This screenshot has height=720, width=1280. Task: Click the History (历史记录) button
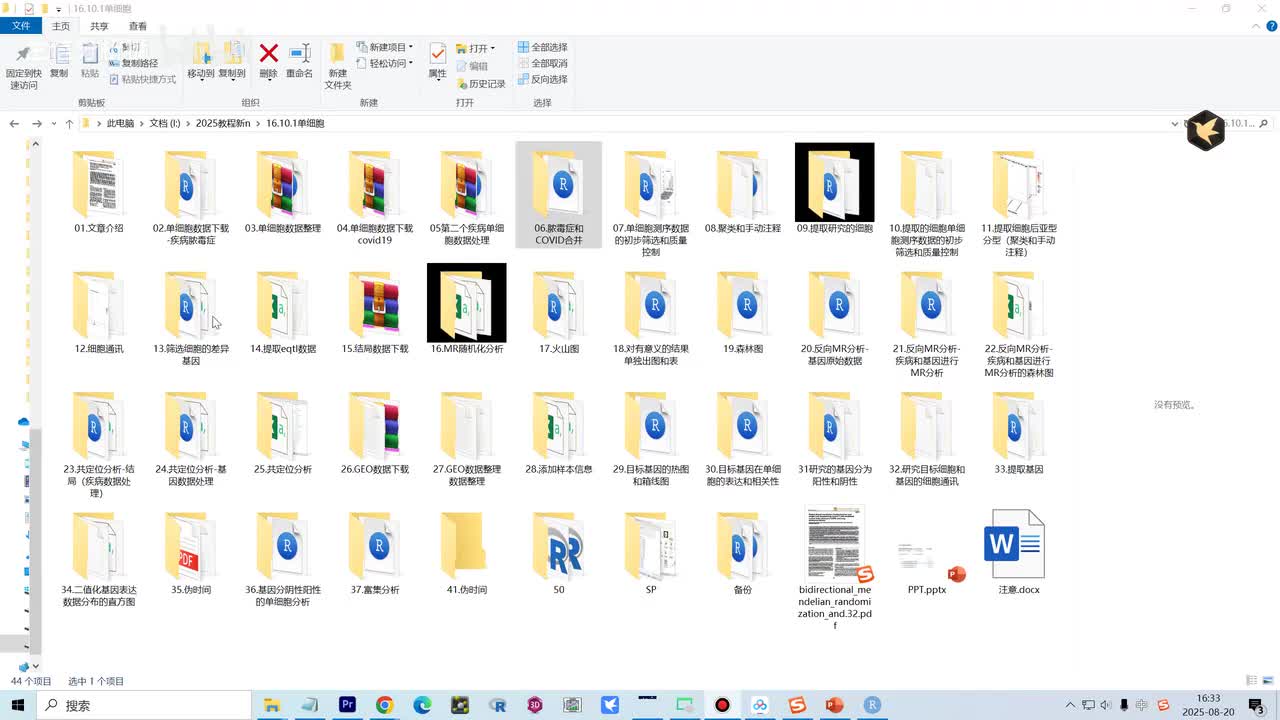coord(481,84)
